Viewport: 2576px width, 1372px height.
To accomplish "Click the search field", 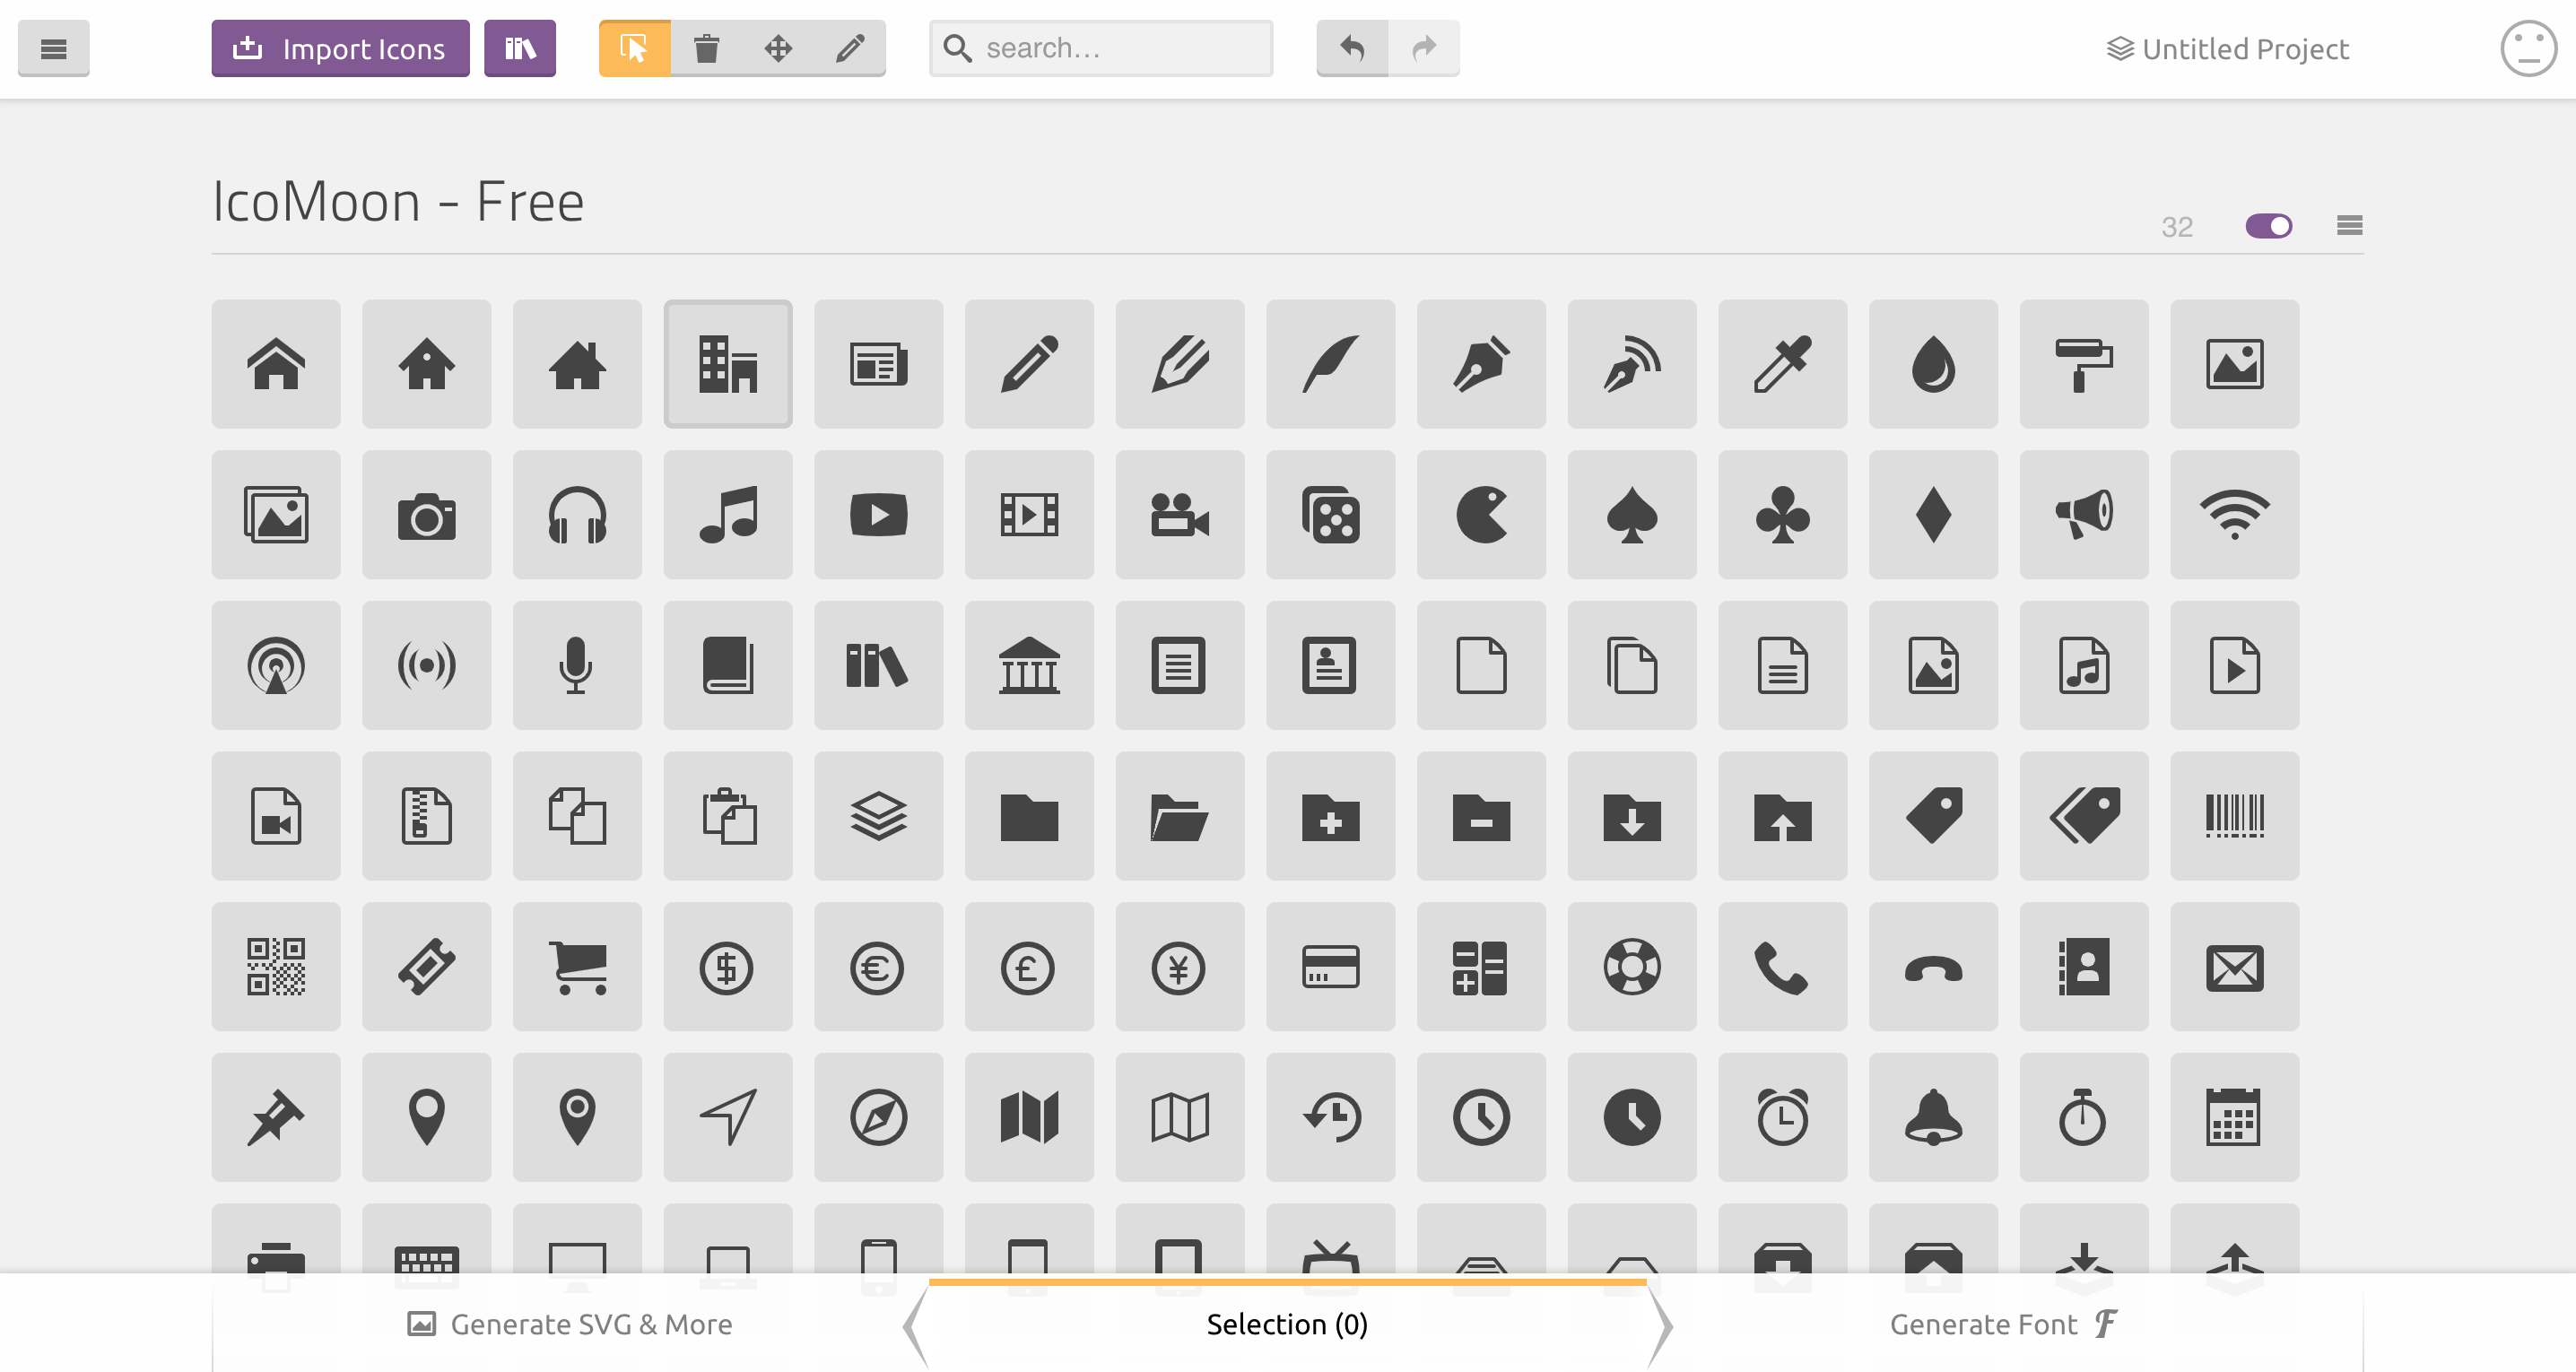I will point(1100,47).
